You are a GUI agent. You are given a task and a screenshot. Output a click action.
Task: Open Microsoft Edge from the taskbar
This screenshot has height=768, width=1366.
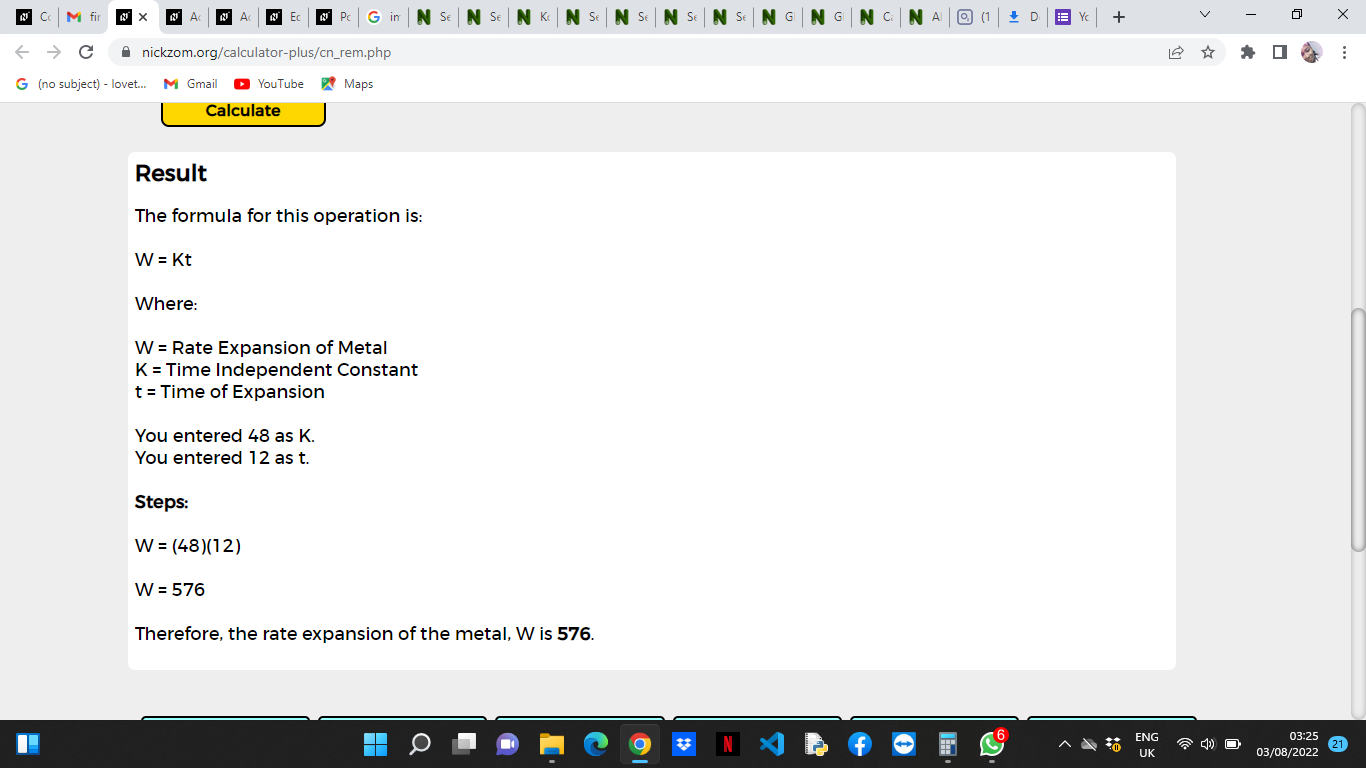pyautogui.click(x=596, y=744)
